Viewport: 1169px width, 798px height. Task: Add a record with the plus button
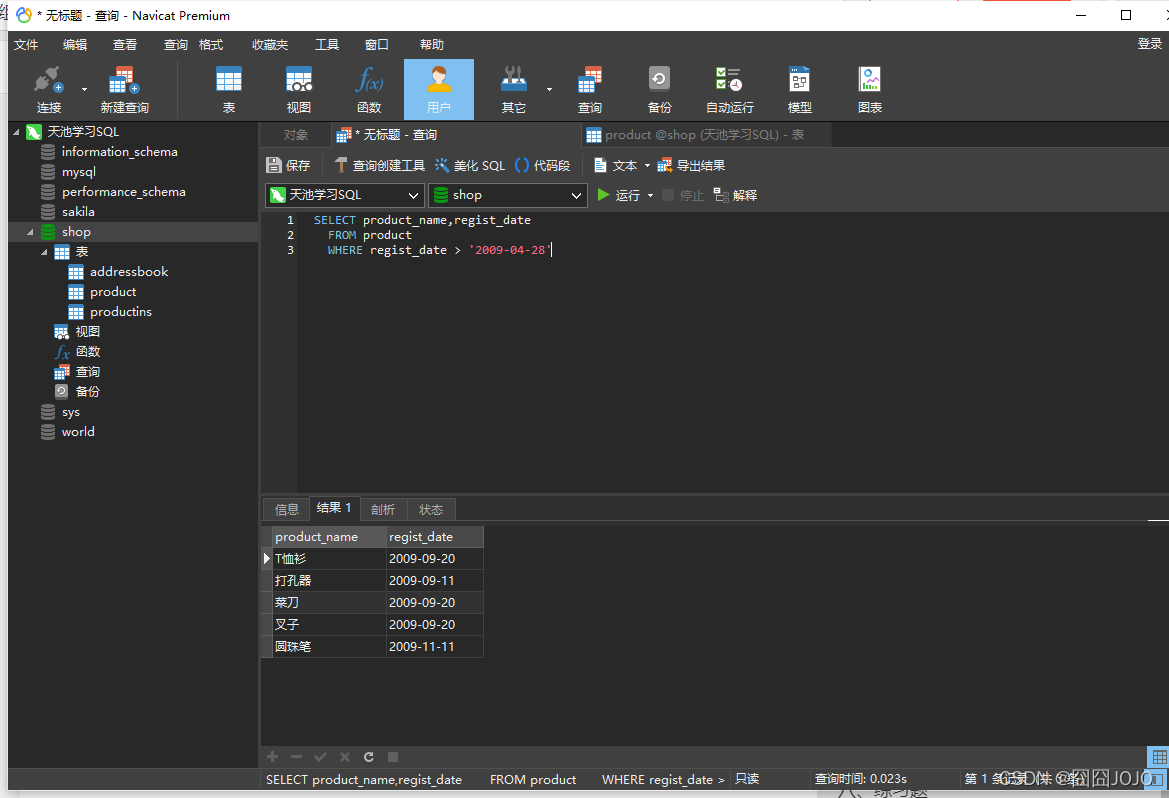273,757
